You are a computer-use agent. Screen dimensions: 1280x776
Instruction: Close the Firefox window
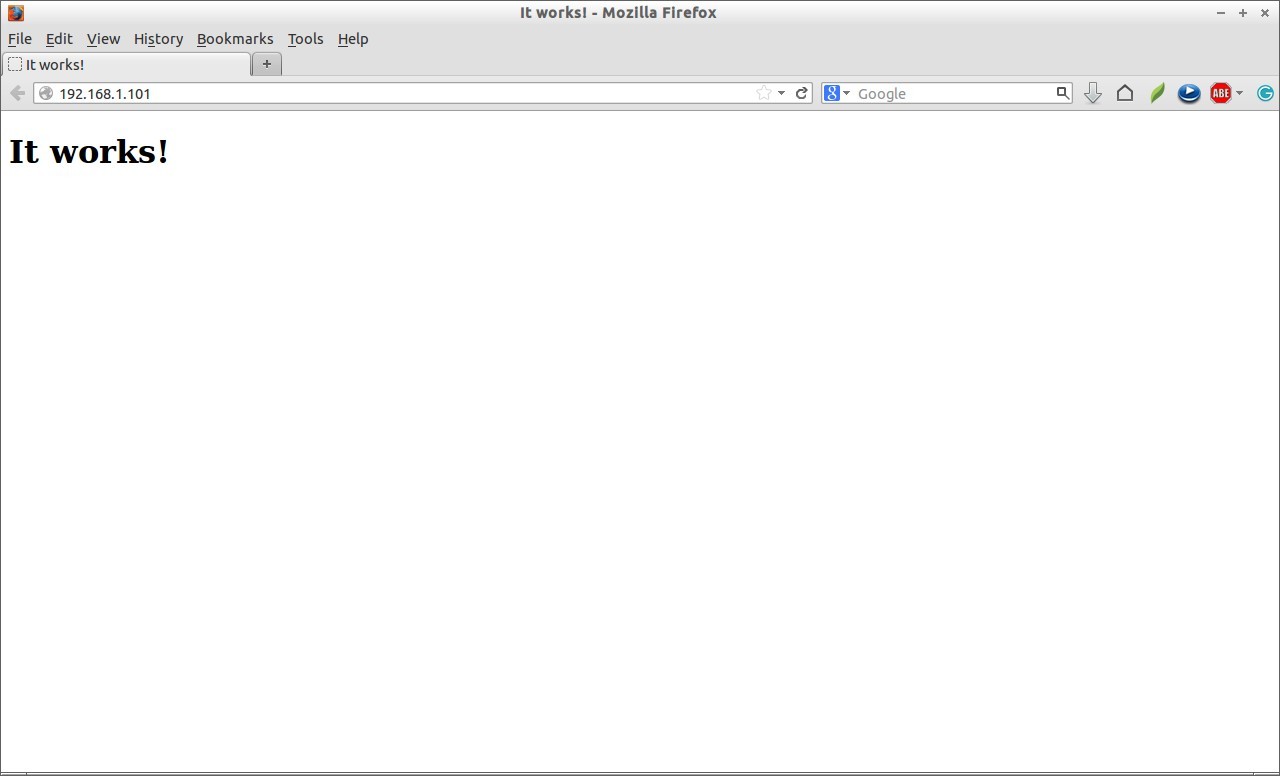1265,13
